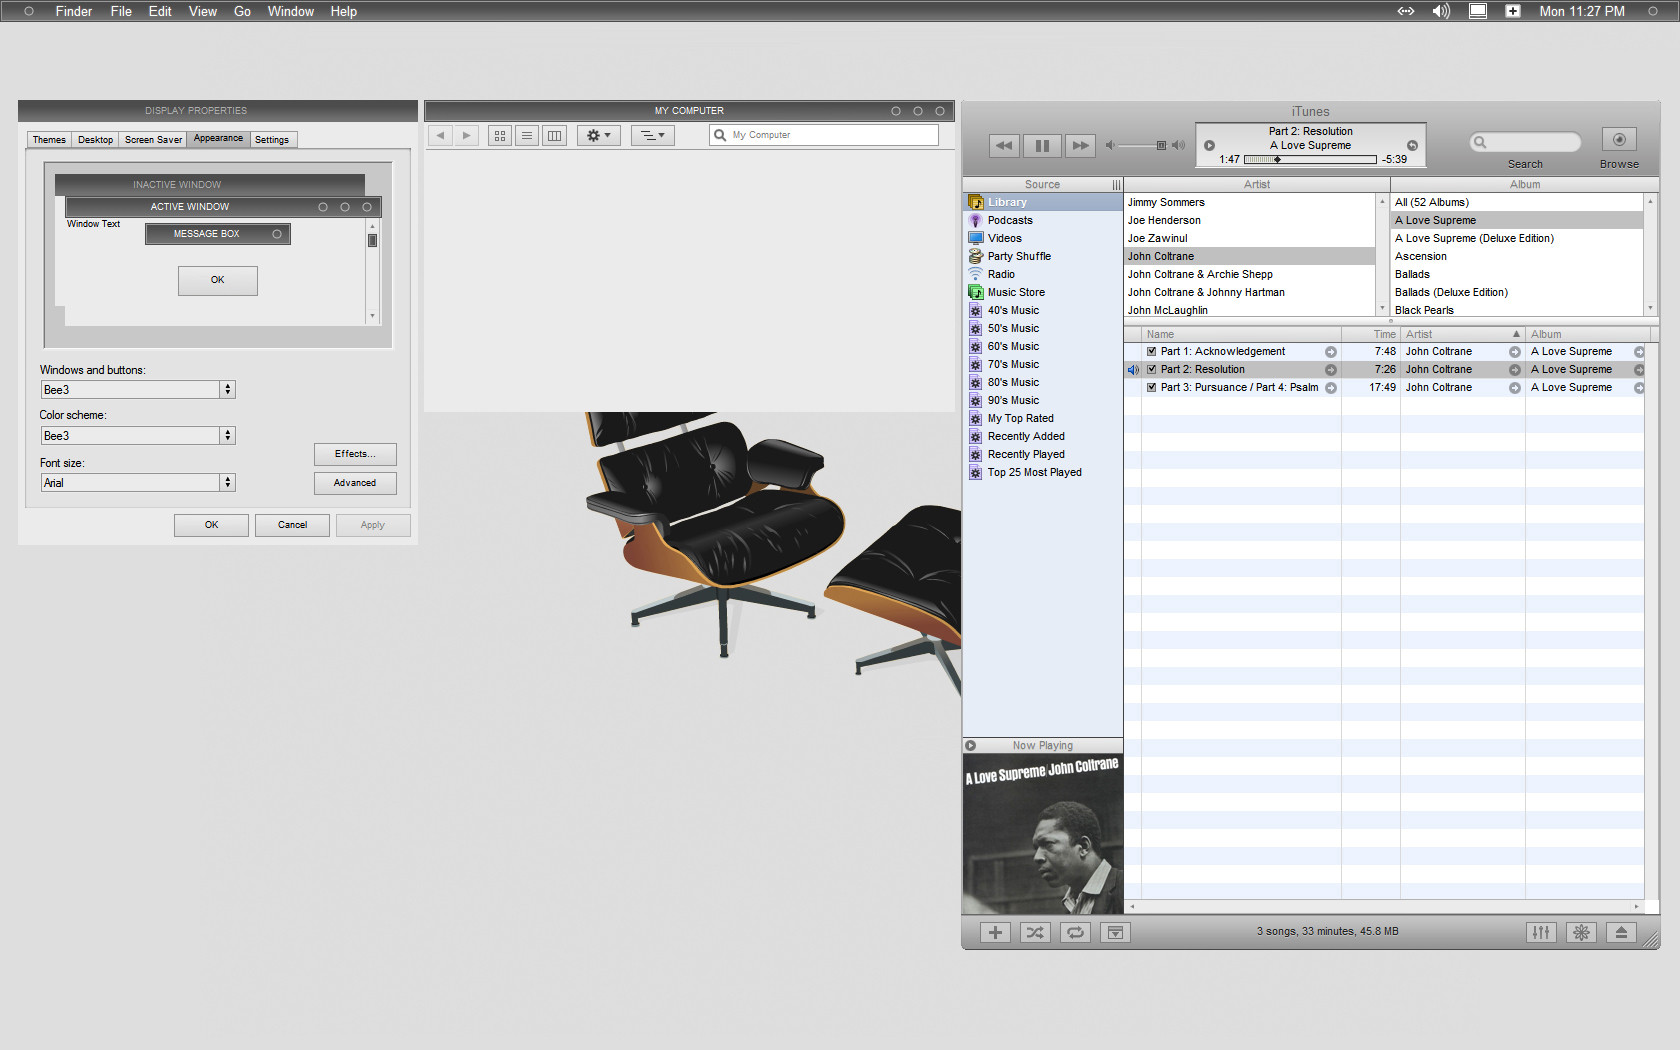This screenshot has width=1680, height=1050.
Task: Show or hide the artwork panel button
Action: (x=1115, y=932)
